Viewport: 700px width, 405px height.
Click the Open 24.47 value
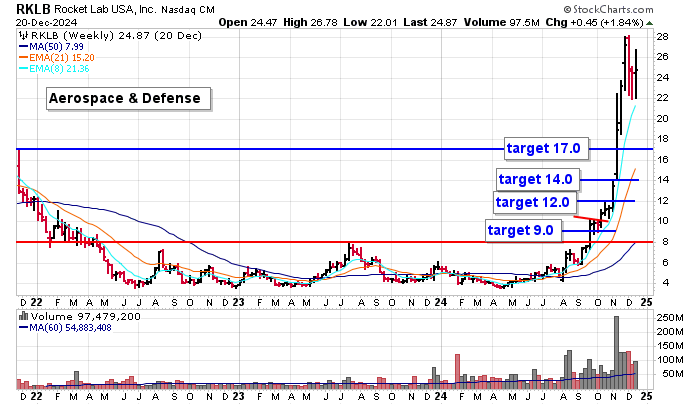tap(248, 22)
